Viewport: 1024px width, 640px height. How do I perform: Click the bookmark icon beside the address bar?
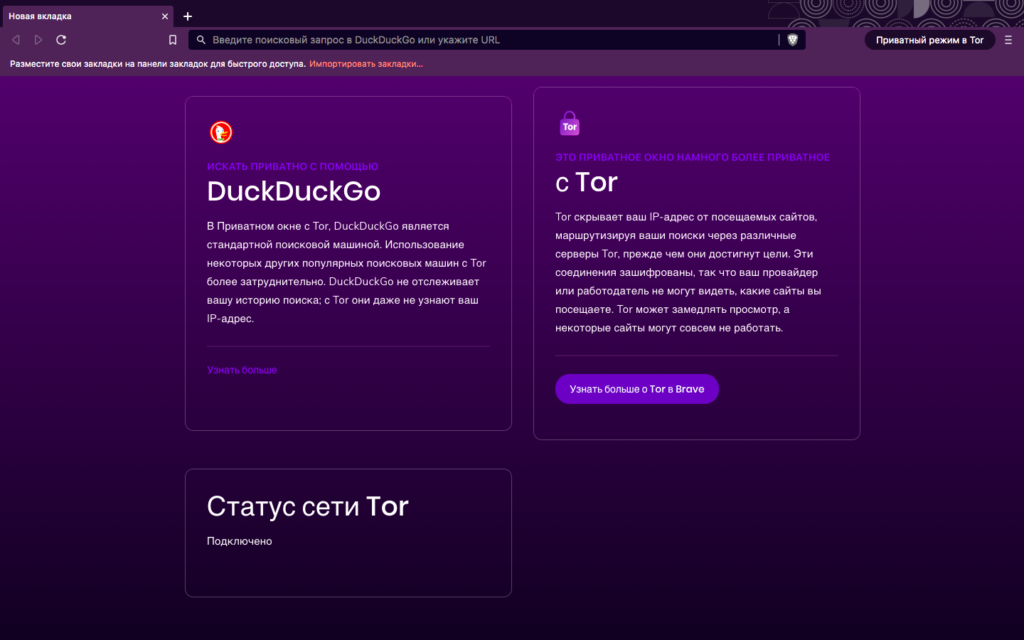pos(173,40)
